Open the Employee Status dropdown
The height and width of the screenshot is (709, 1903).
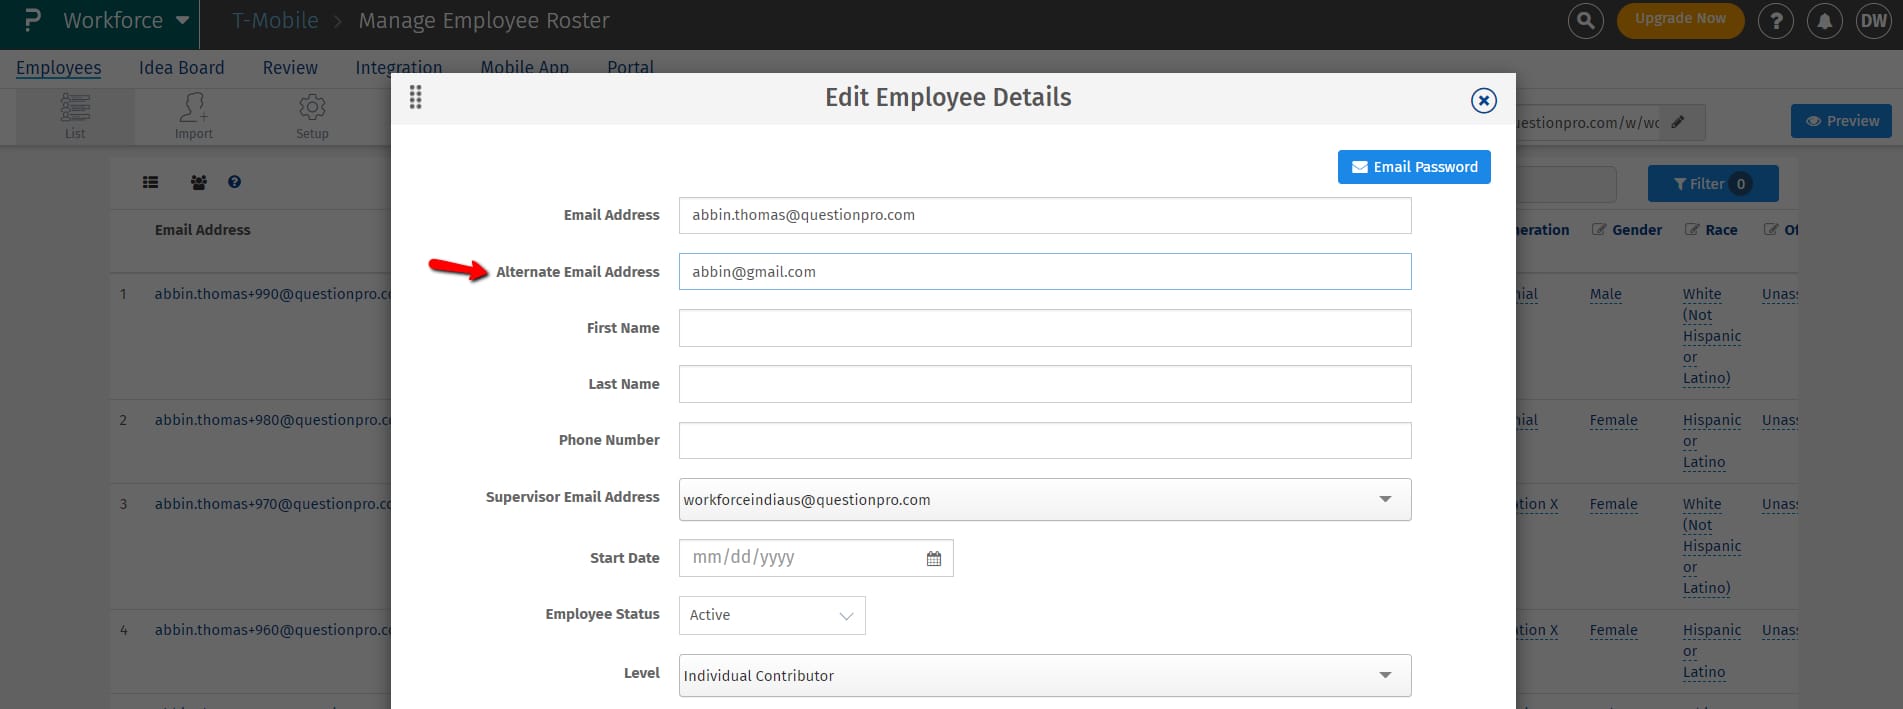coord(771,616)
